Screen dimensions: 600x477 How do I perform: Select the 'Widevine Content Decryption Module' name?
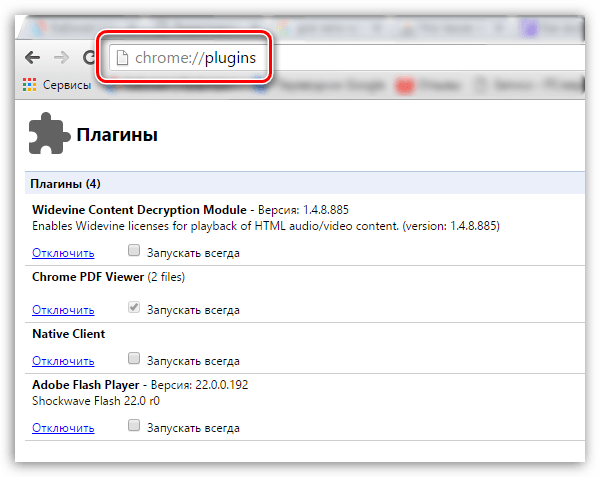(x=139, y=210)
